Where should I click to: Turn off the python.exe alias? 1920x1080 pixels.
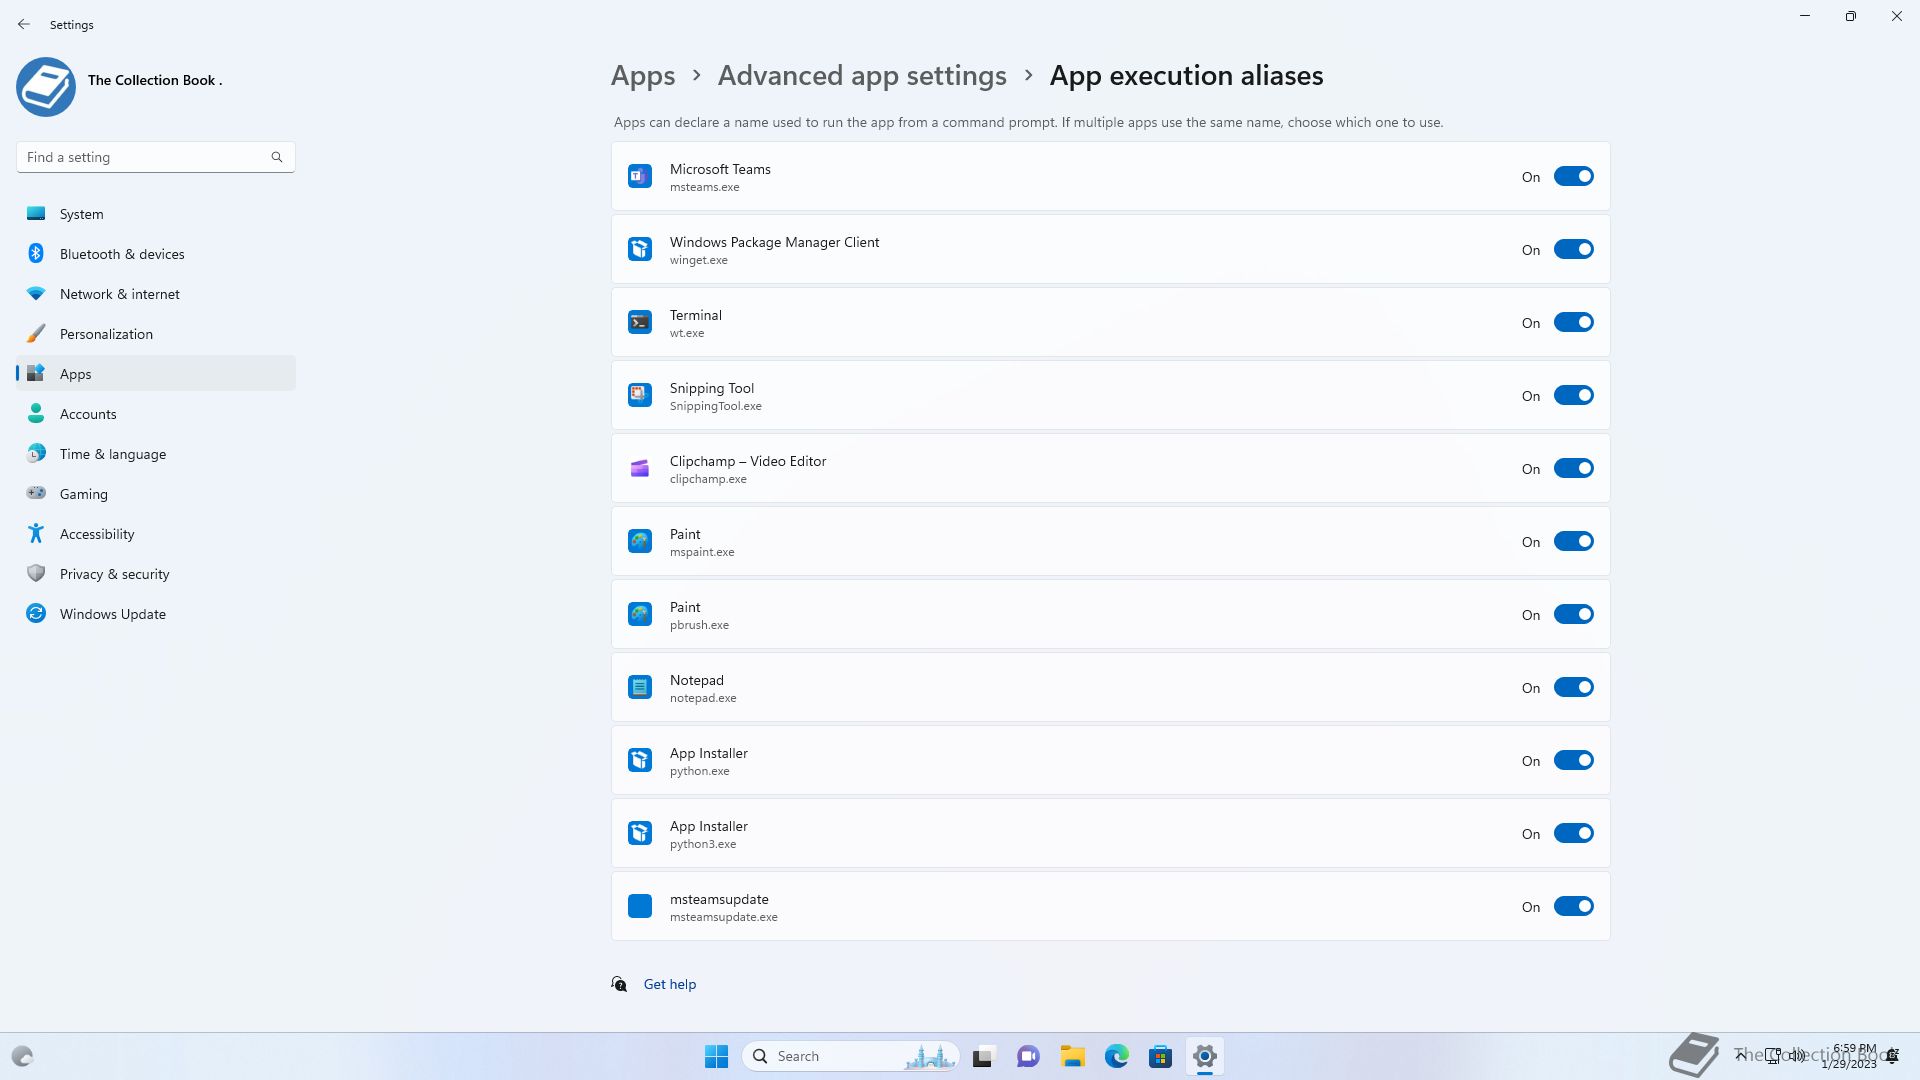(1573, 760)
